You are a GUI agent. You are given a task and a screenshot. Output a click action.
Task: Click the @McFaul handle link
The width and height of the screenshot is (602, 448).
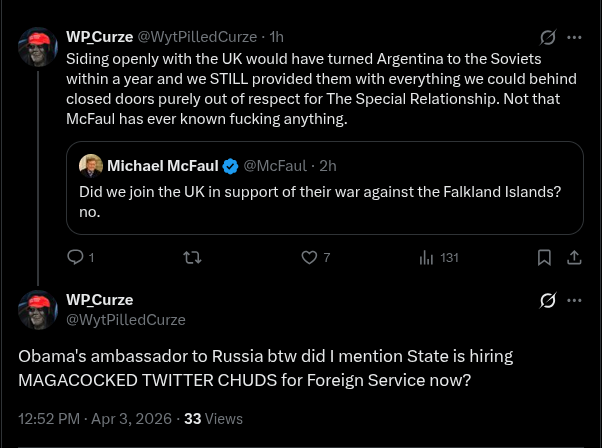pos(275,166)
